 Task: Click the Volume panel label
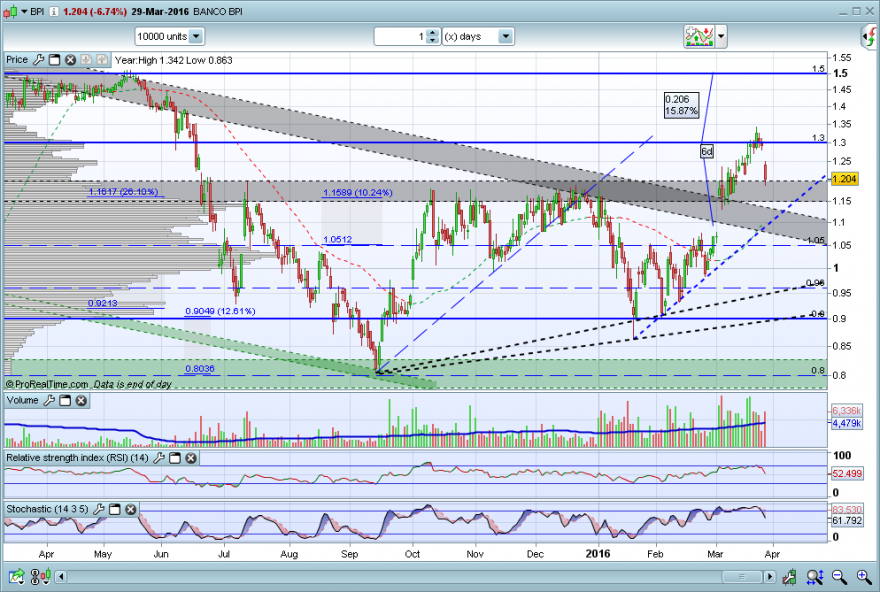point(22,400)
